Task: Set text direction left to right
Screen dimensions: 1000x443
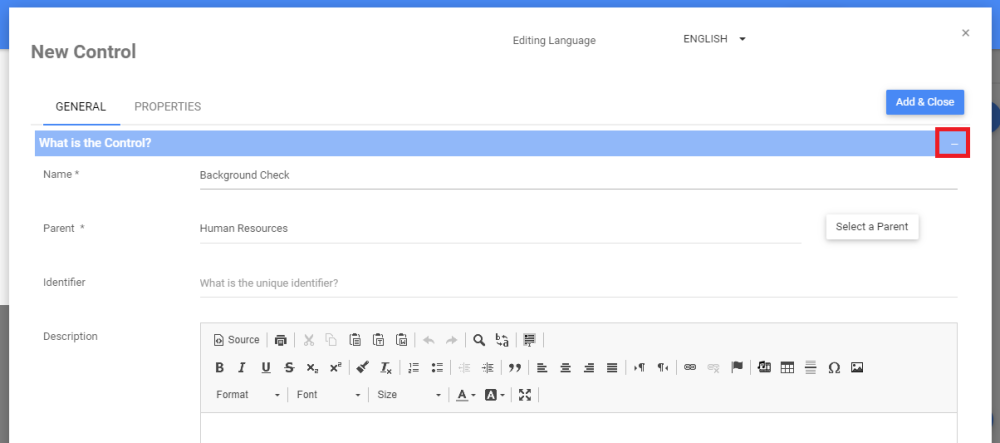Action: 639,367
